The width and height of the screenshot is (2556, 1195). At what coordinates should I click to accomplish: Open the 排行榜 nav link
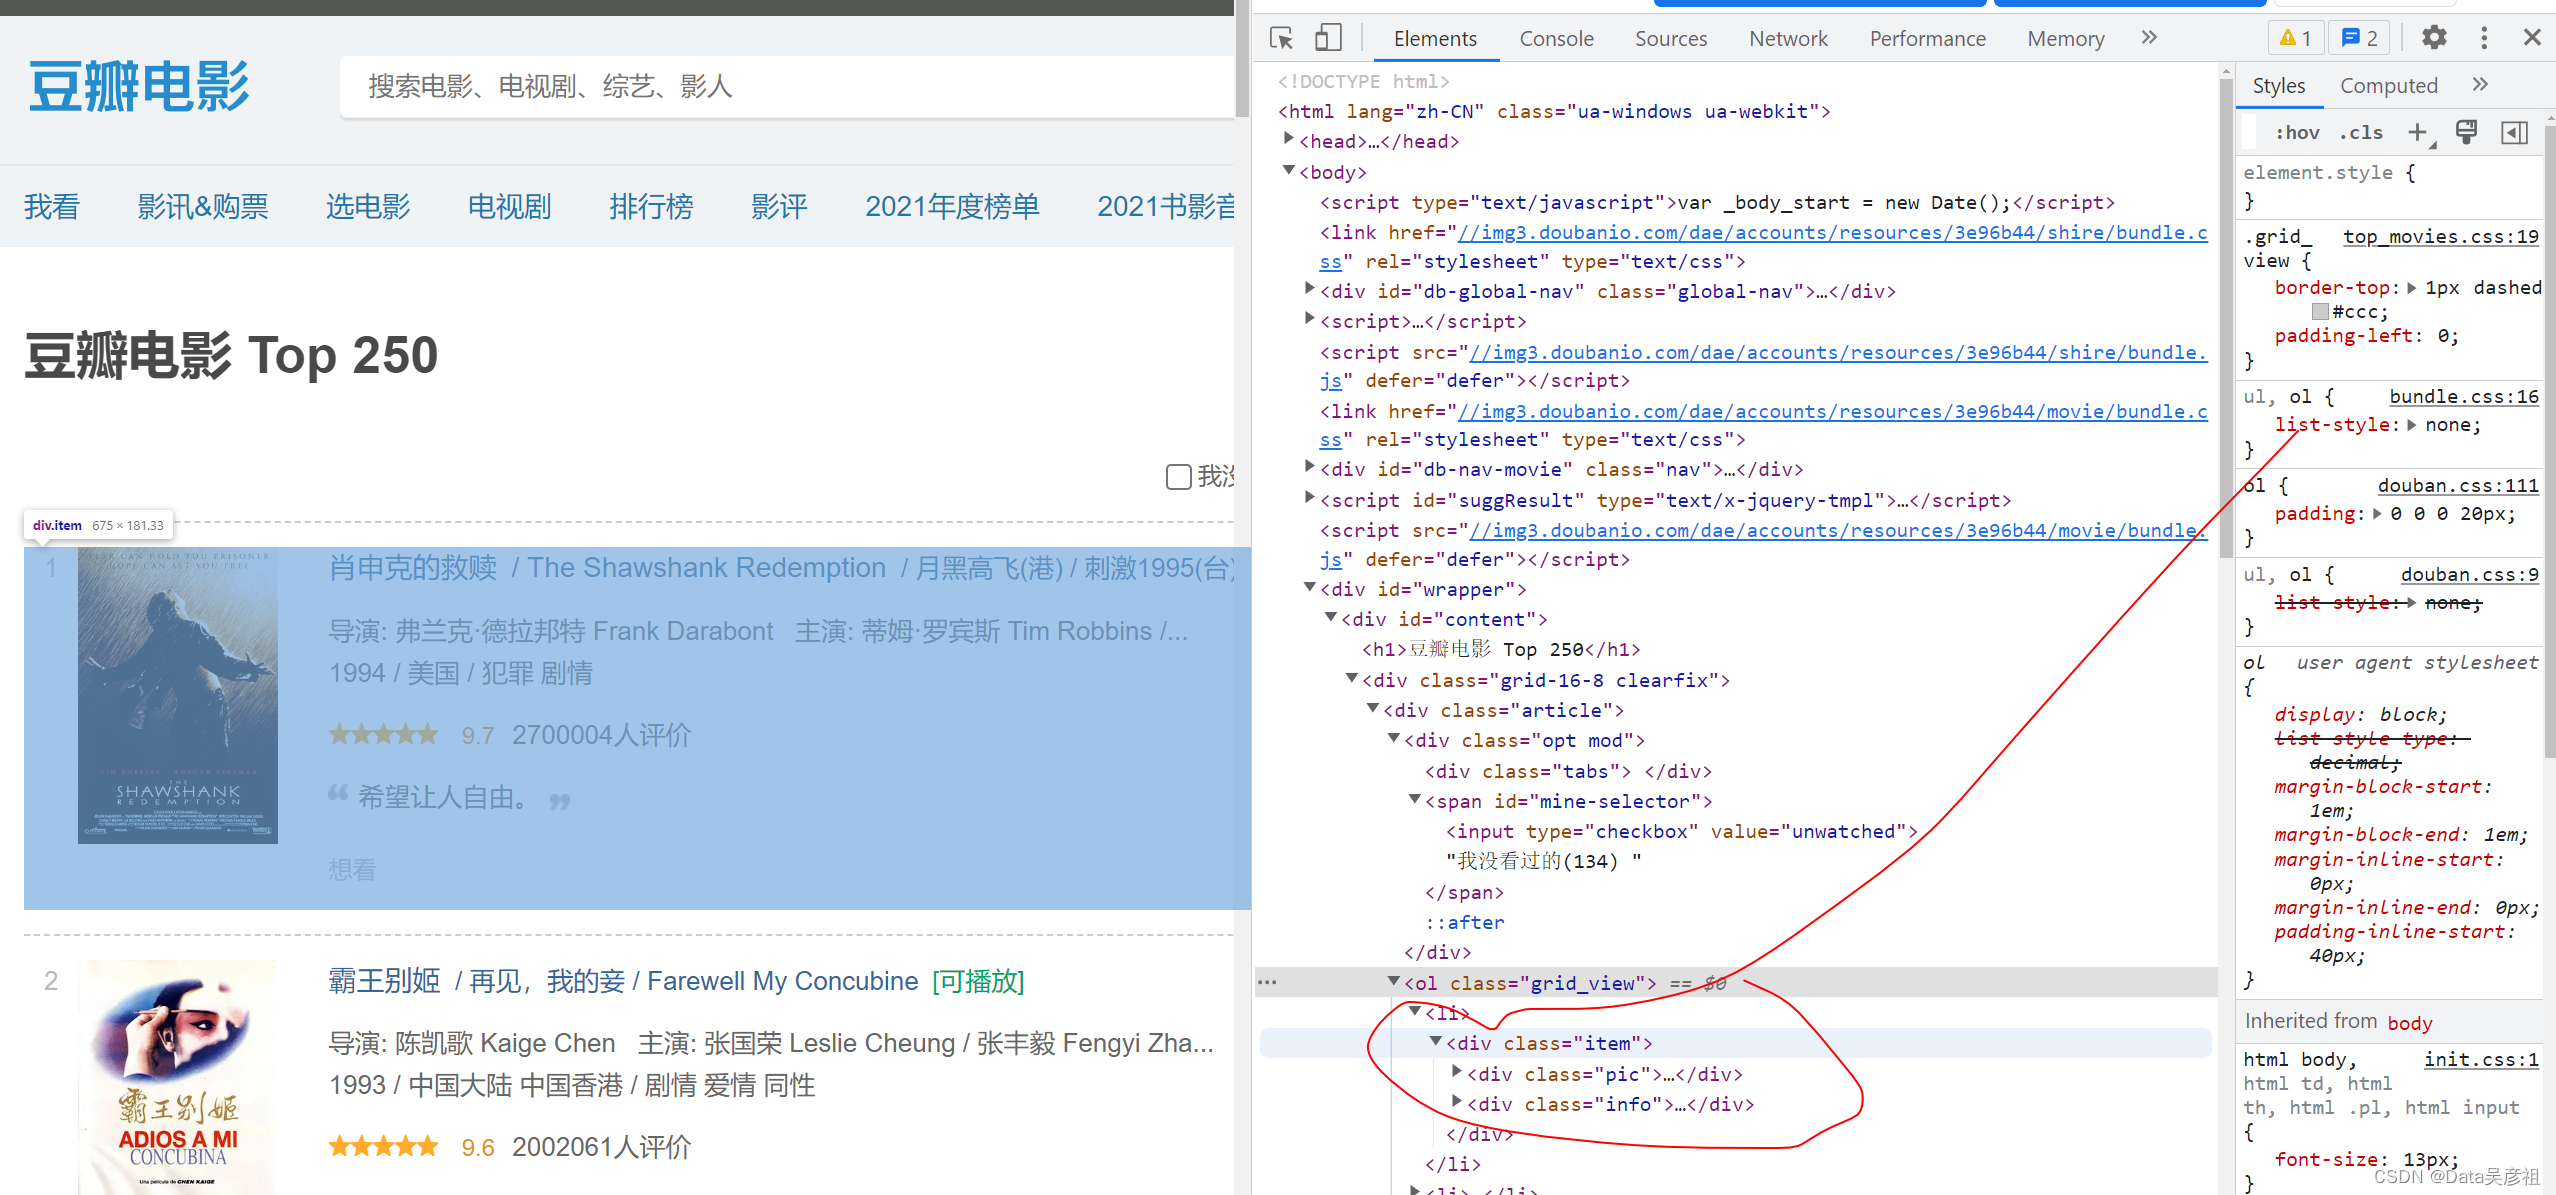(x=652, y=206)
